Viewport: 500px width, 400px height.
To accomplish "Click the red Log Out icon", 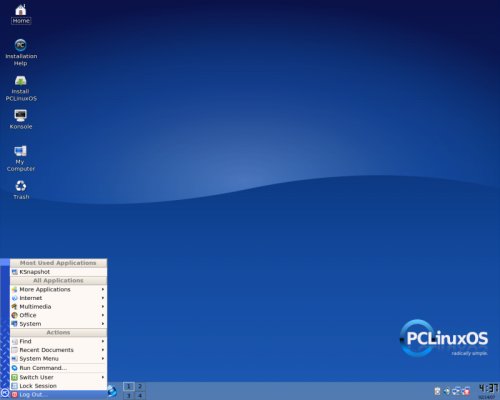I will tap(14, 395).
